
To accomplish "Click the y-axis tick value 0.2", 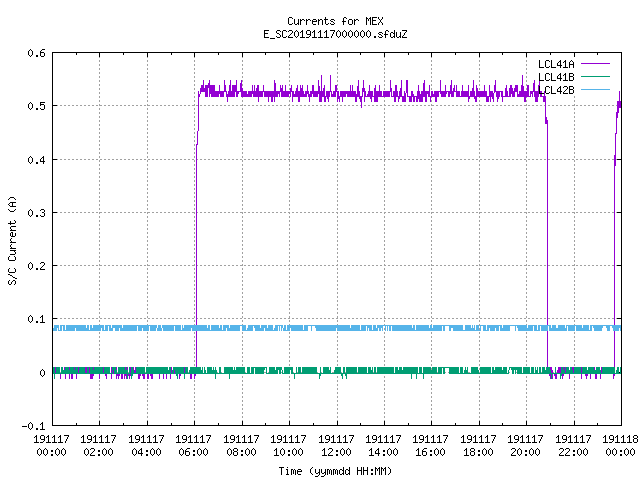I will point(36,266).
